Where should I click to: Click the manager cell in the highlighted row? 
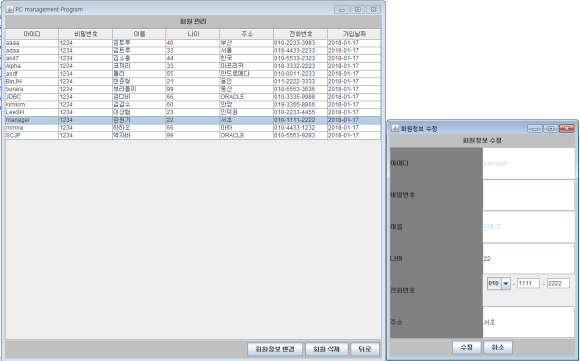pos(32,120)
